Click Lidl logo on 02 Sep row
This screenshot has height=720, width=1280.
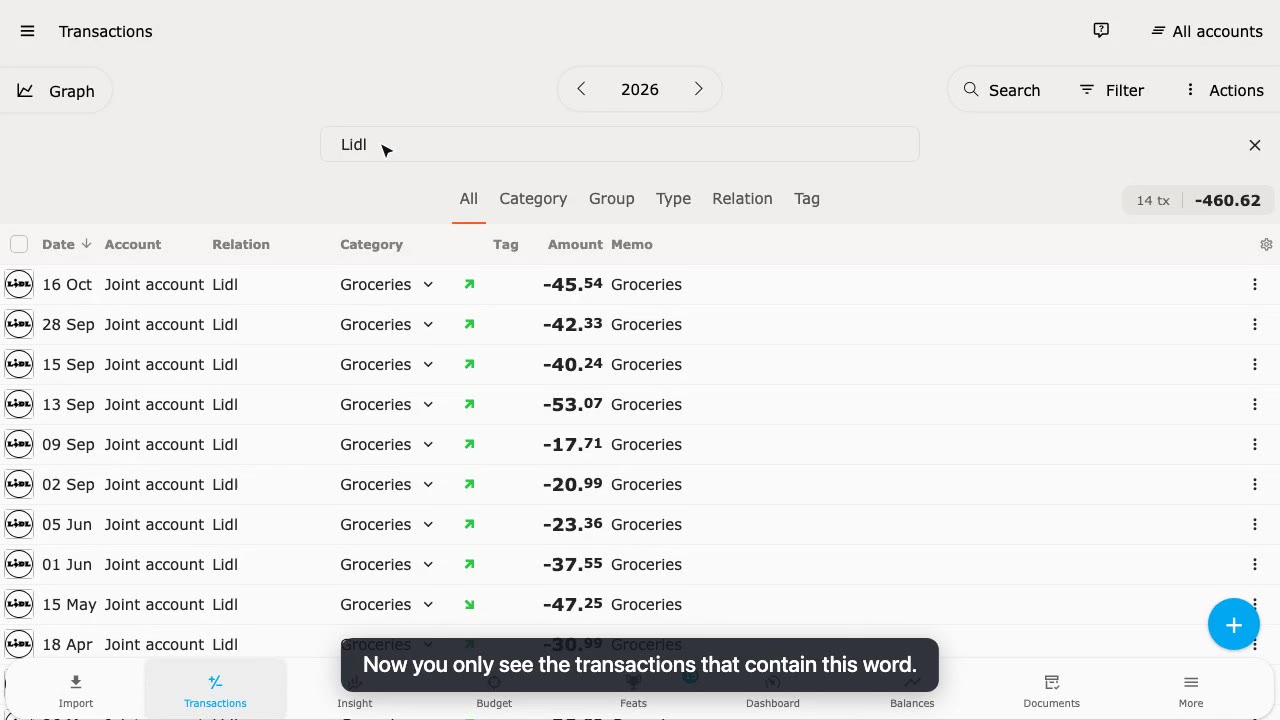tap(19, 484)
